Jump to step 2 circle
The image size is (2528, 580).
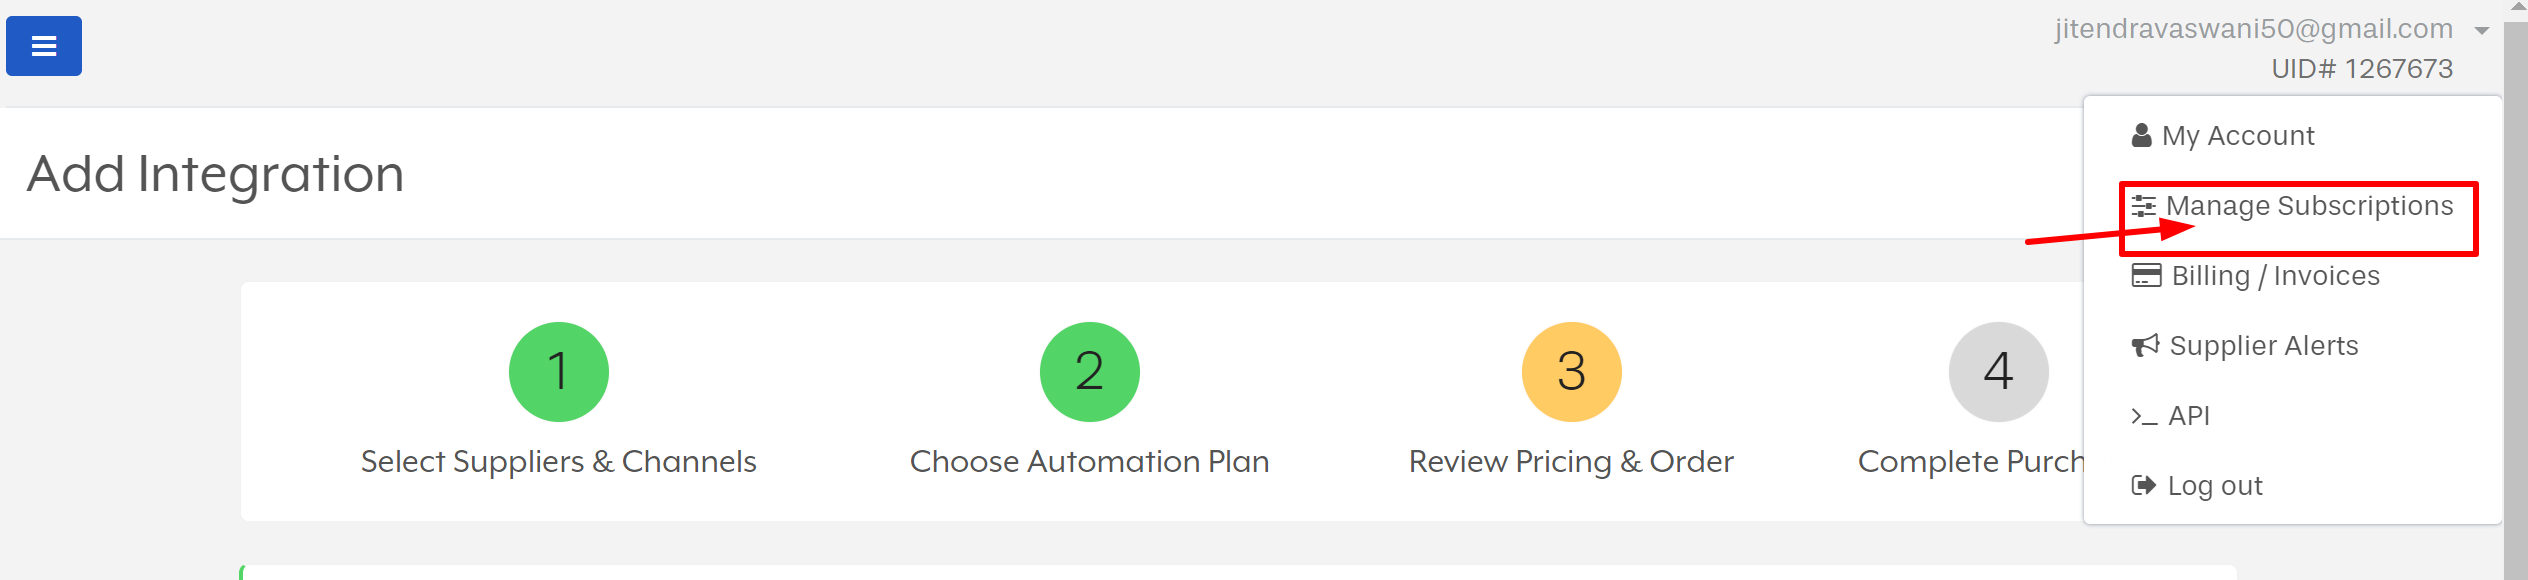(1089, 372)
